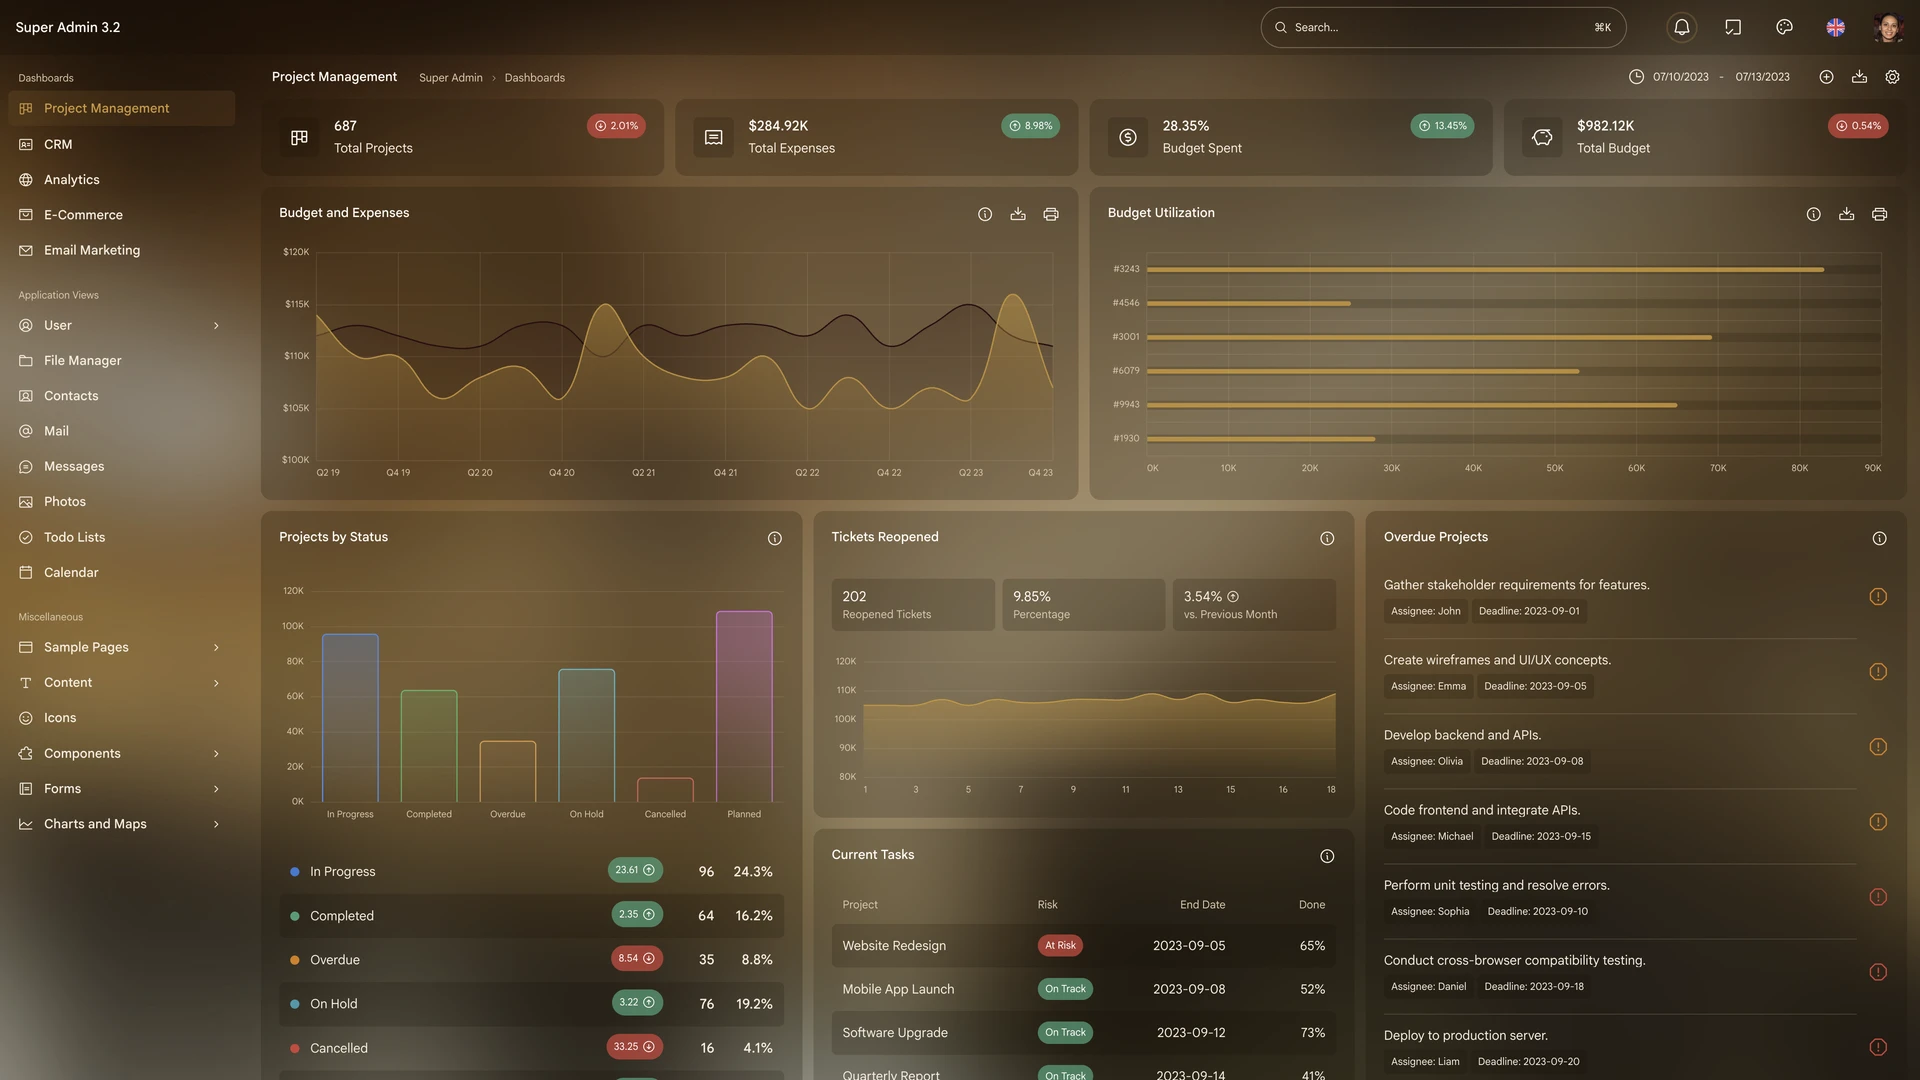
Task: Click the clock icon beside date range
Action: tap(1636, 77)
